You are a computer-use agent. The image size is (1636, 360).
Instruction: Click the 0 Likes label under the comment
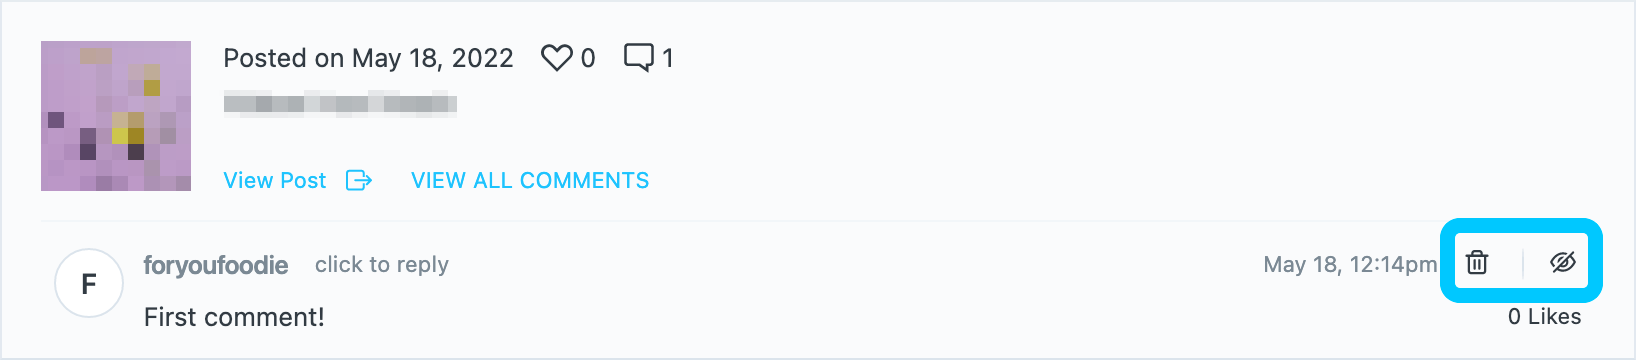1545,317
